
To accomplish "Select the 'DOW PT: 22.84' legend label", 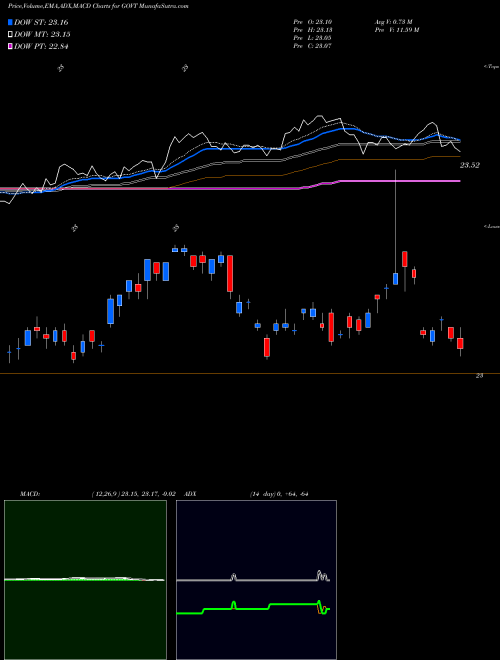I will pyautogui.click(x=41, y=46).
